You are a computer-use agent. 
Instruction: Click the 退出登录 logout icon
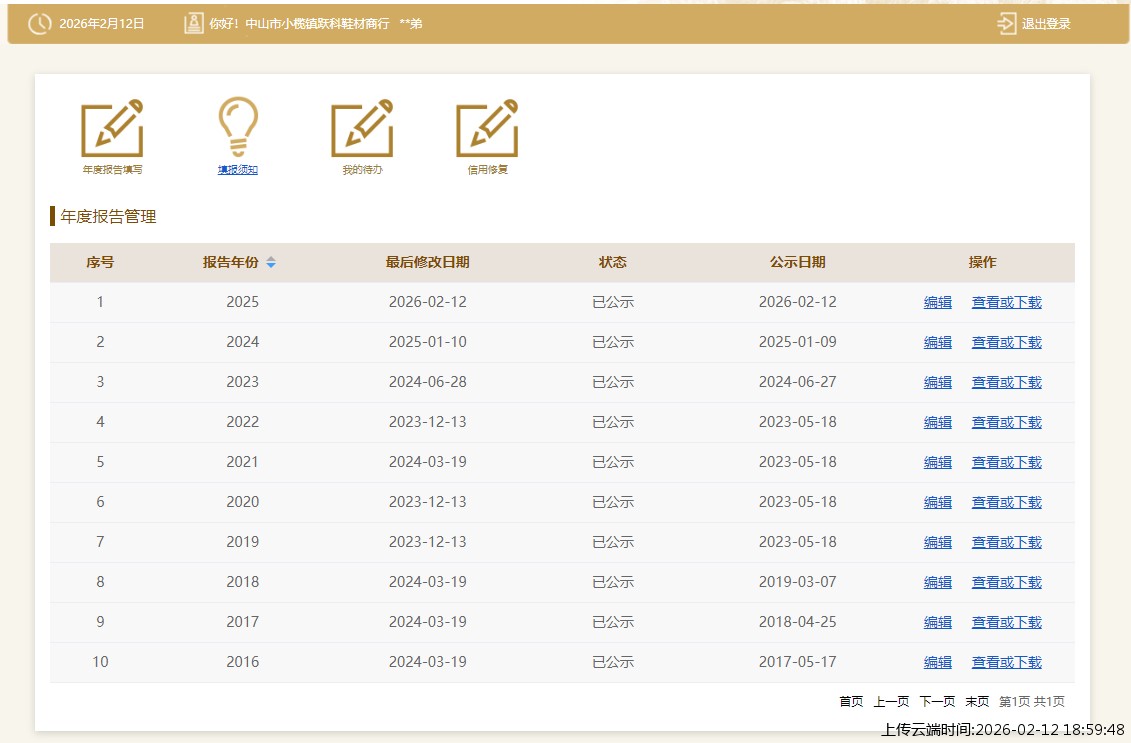click(x=1006, y=24)
